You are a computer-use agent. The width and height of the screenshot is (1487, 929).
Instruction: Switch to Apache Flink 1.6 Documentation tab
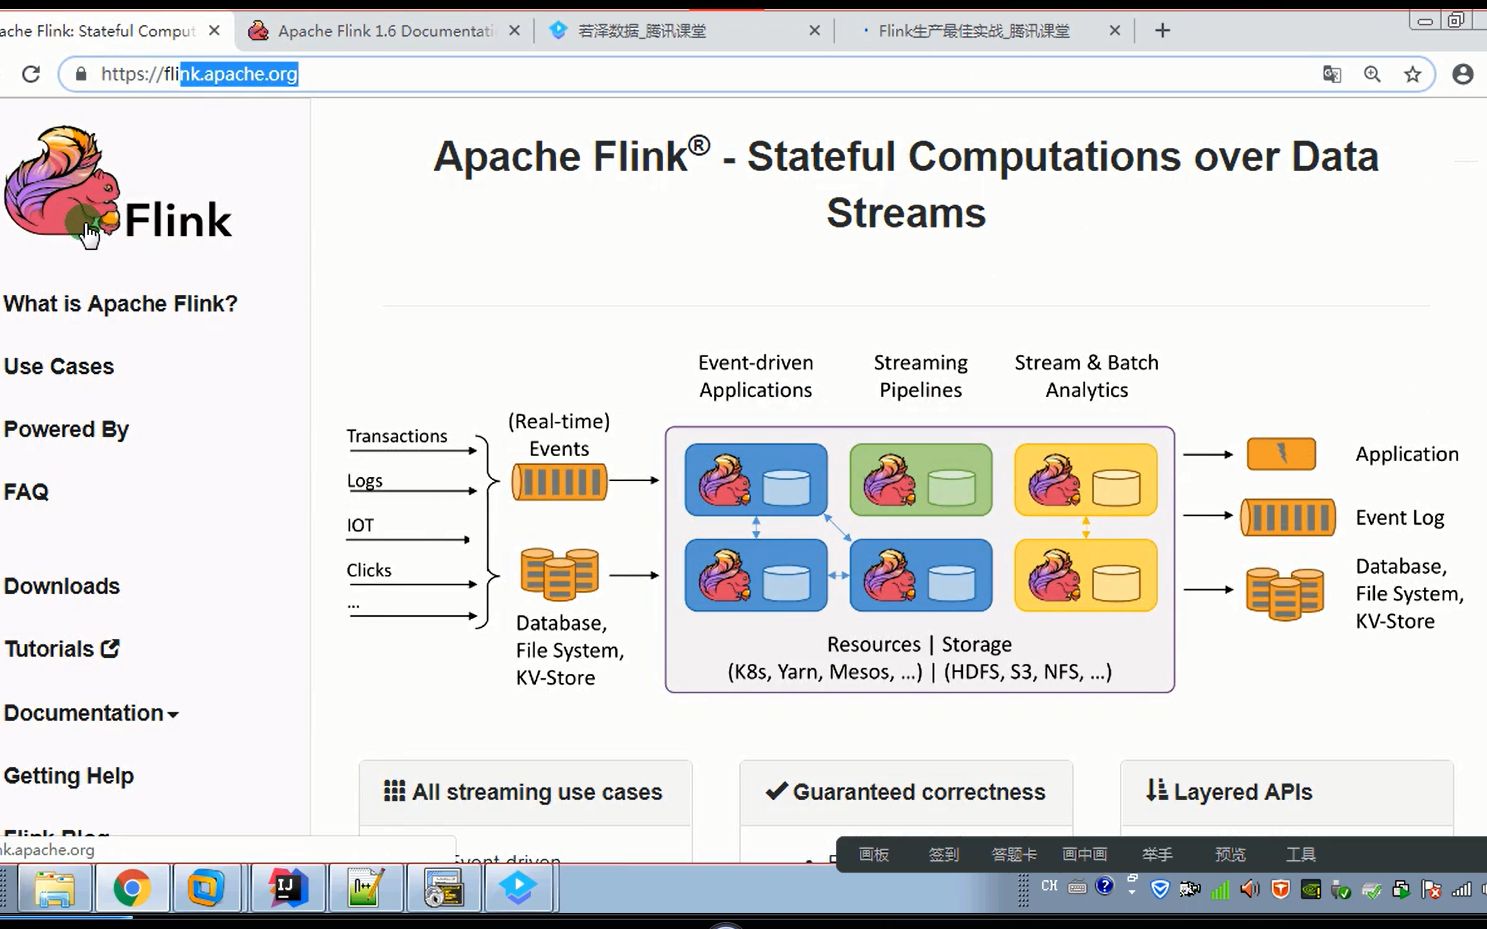[x=384, y=31]
